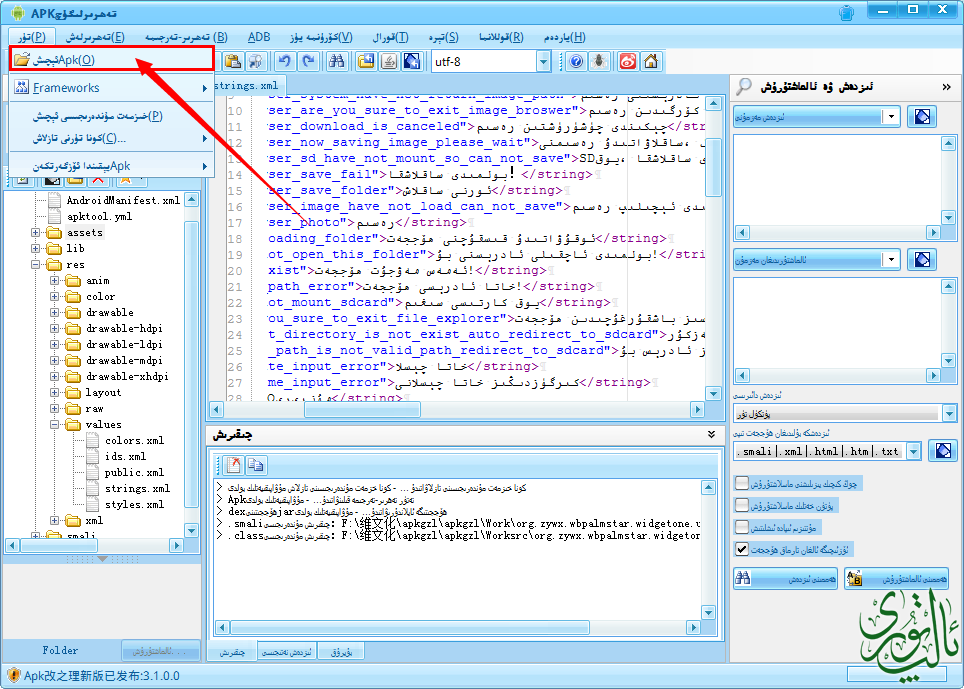Click the clear button beside first search combo
Viewport: 964px width, 689px height.
tap(922, 117)
